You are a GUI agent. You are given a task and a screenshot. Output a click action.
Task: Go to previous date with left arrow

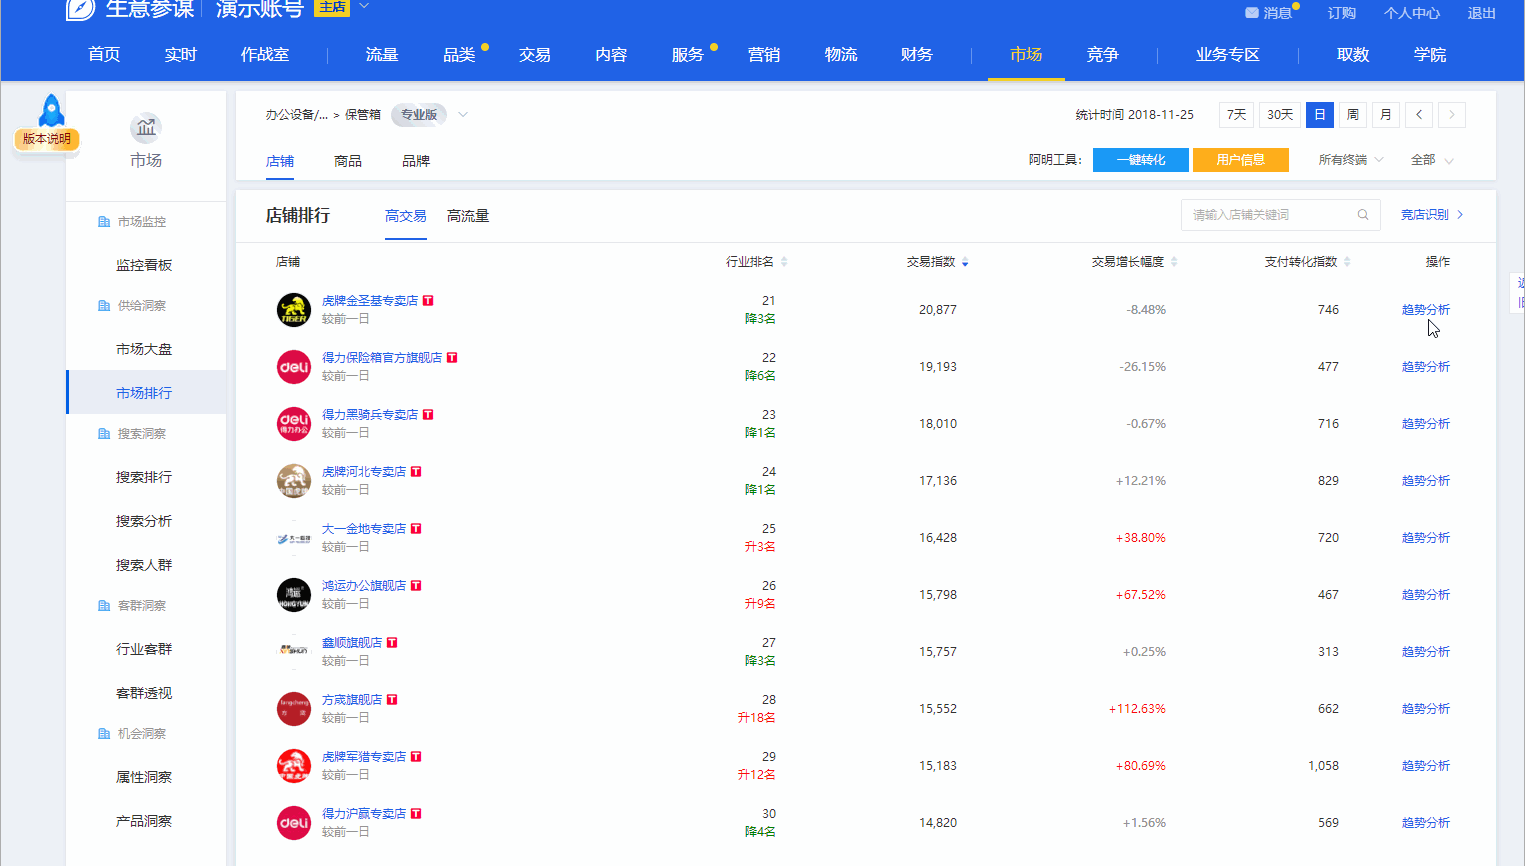1419,115
